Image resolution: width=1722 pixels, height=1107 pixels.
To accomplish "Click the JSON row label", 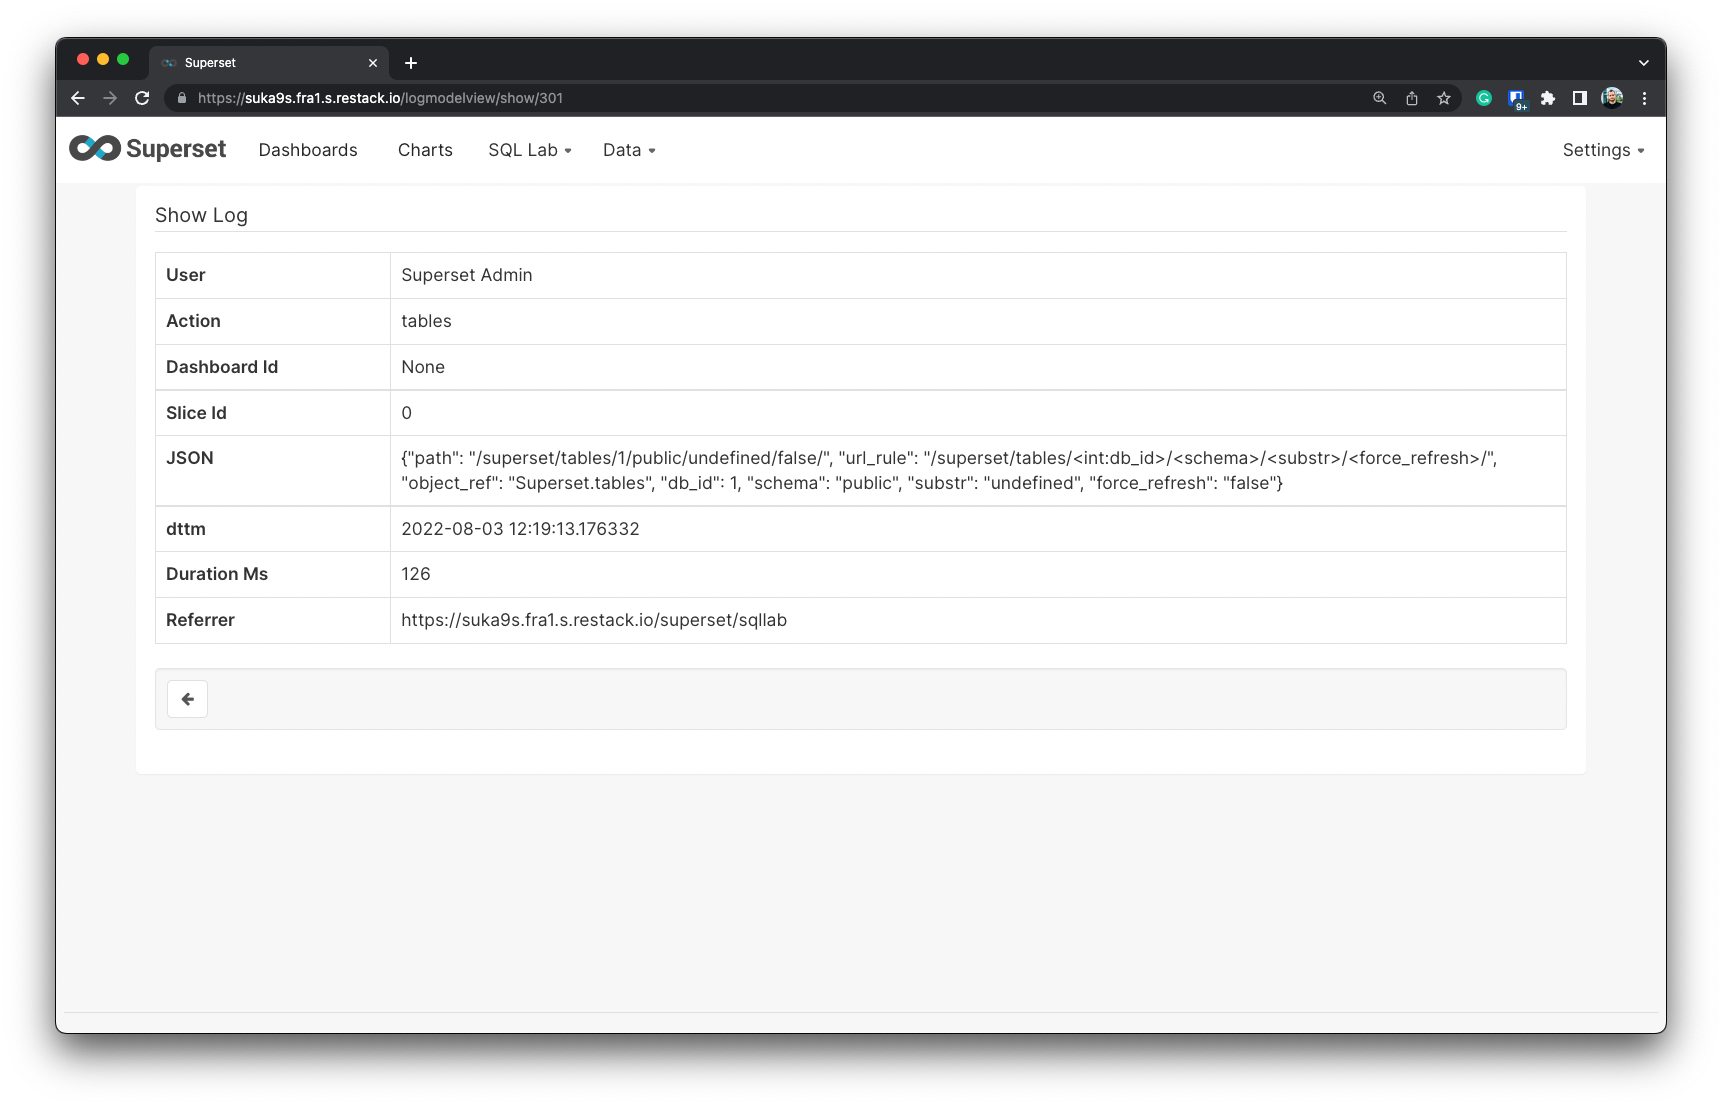I will coord(190,458).
